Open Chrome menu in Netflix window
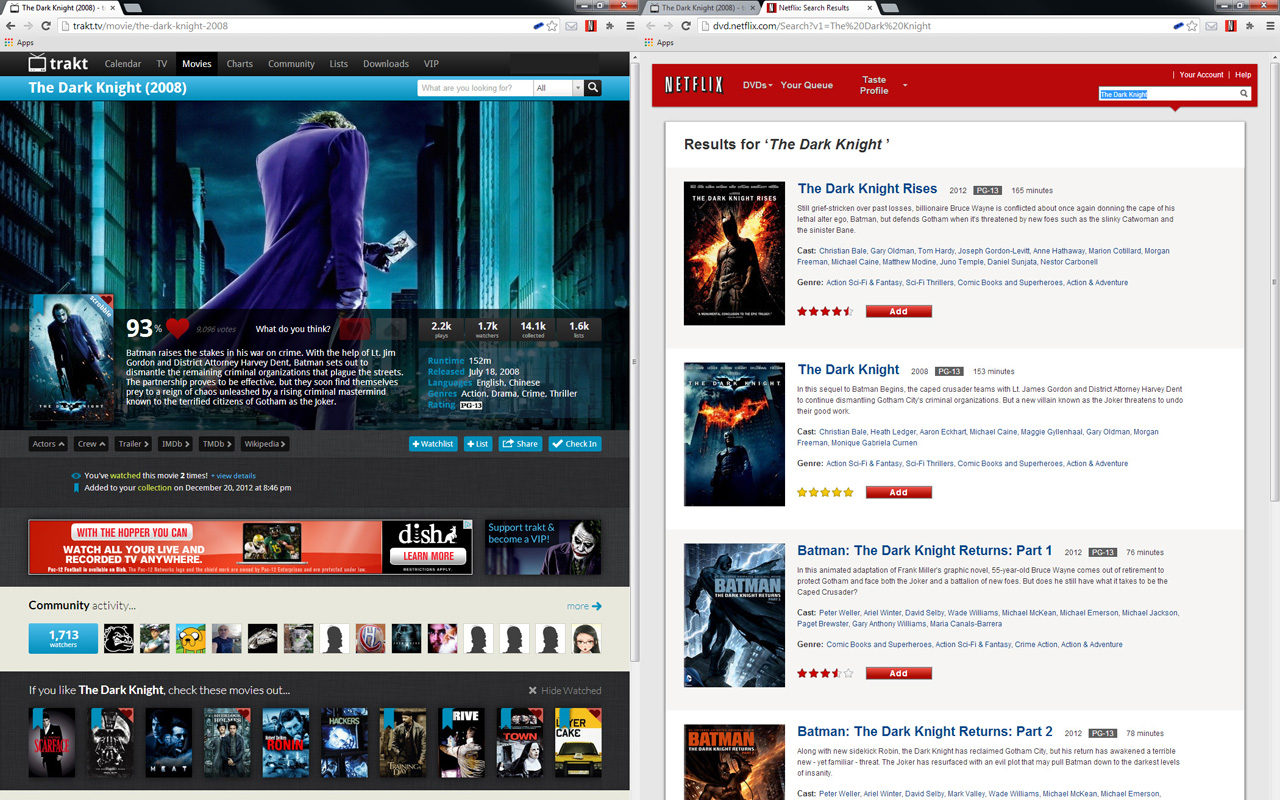 tap(1270, 26)
